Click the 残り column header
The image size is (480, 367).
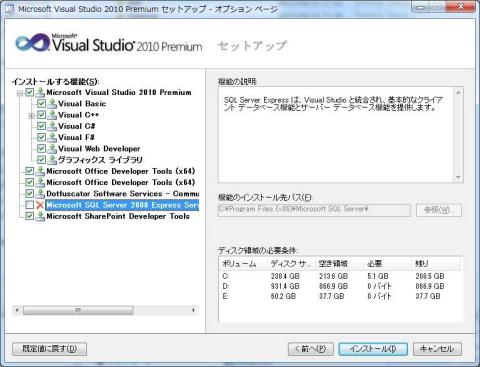point(437,264)
